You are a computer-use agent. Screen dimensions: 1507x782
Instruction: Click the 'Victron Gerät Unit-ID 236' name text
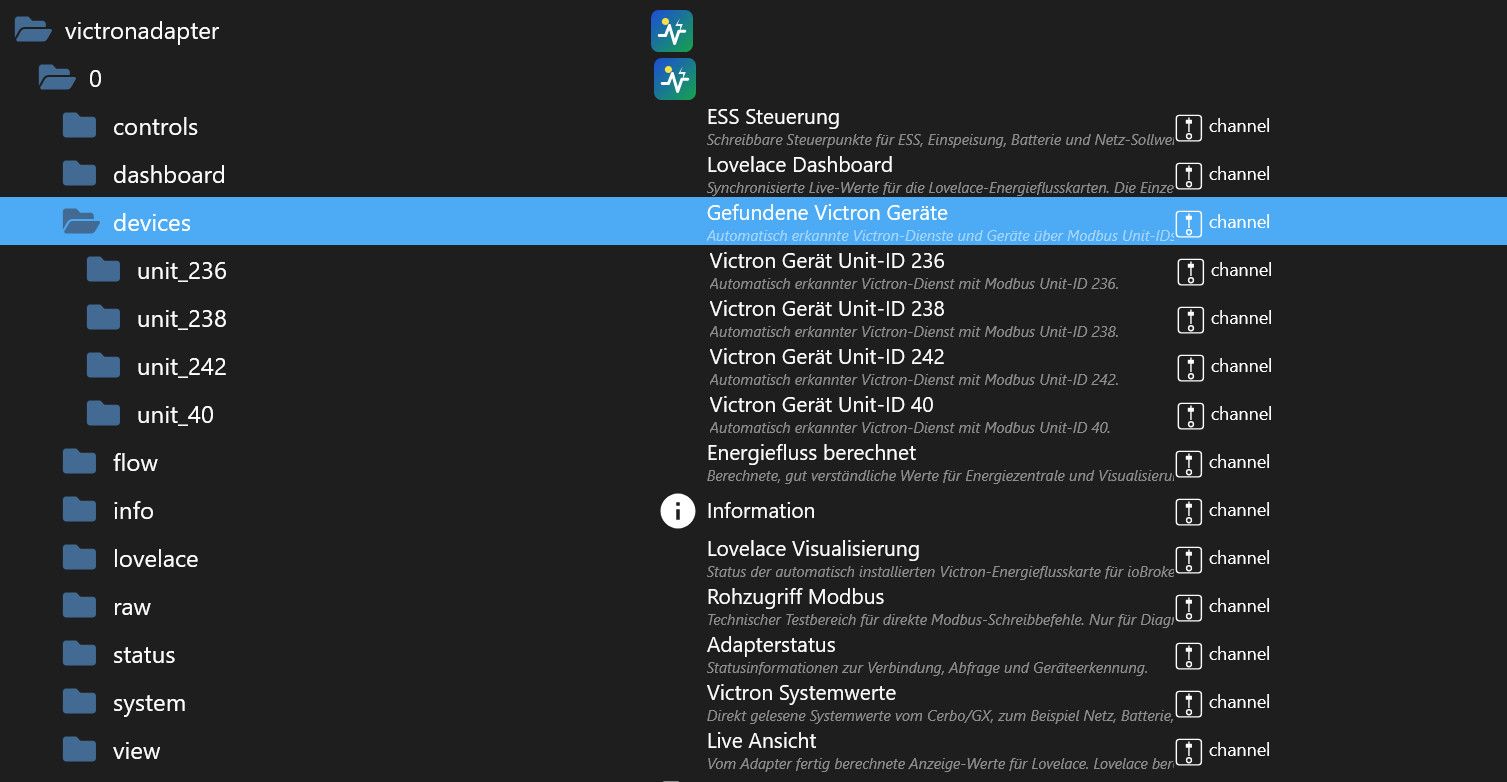pos(827,261)
